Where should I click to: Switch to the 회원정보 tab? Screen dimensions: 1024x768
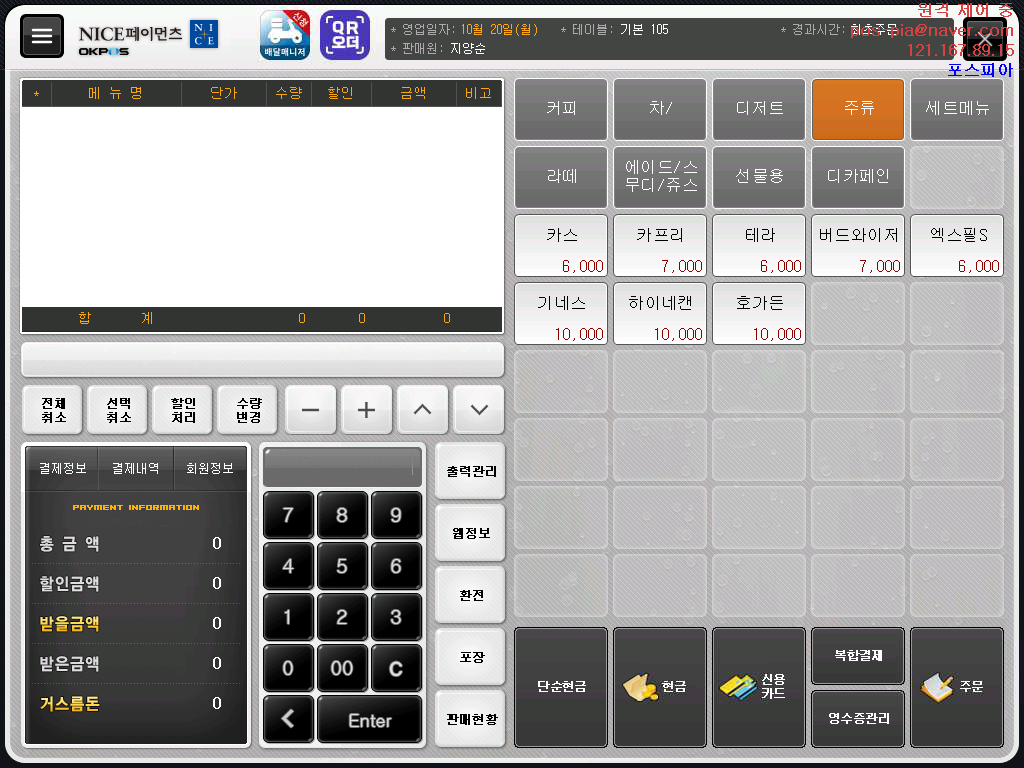tap(211, 468)
